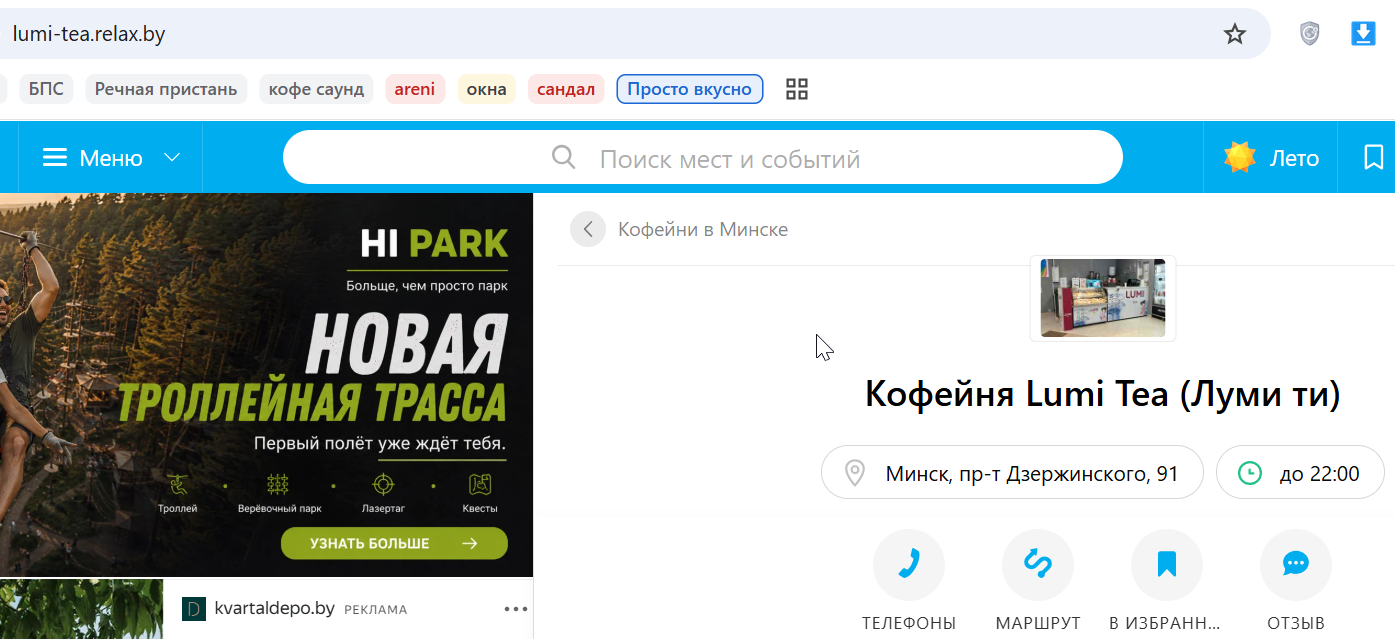Expand the Меню dropdown chevron
The width and height of the screenshot is (1395, 639).
[x=172, y=158]
